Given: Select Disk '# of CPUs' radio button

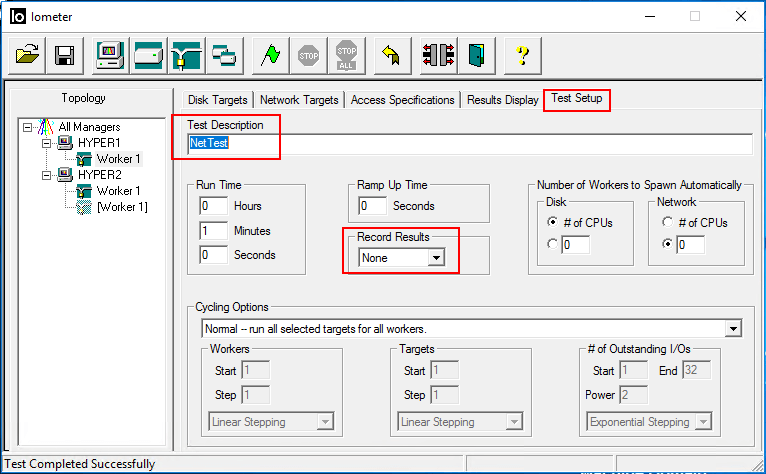Looking at the screenshot, I should point(553,222).
